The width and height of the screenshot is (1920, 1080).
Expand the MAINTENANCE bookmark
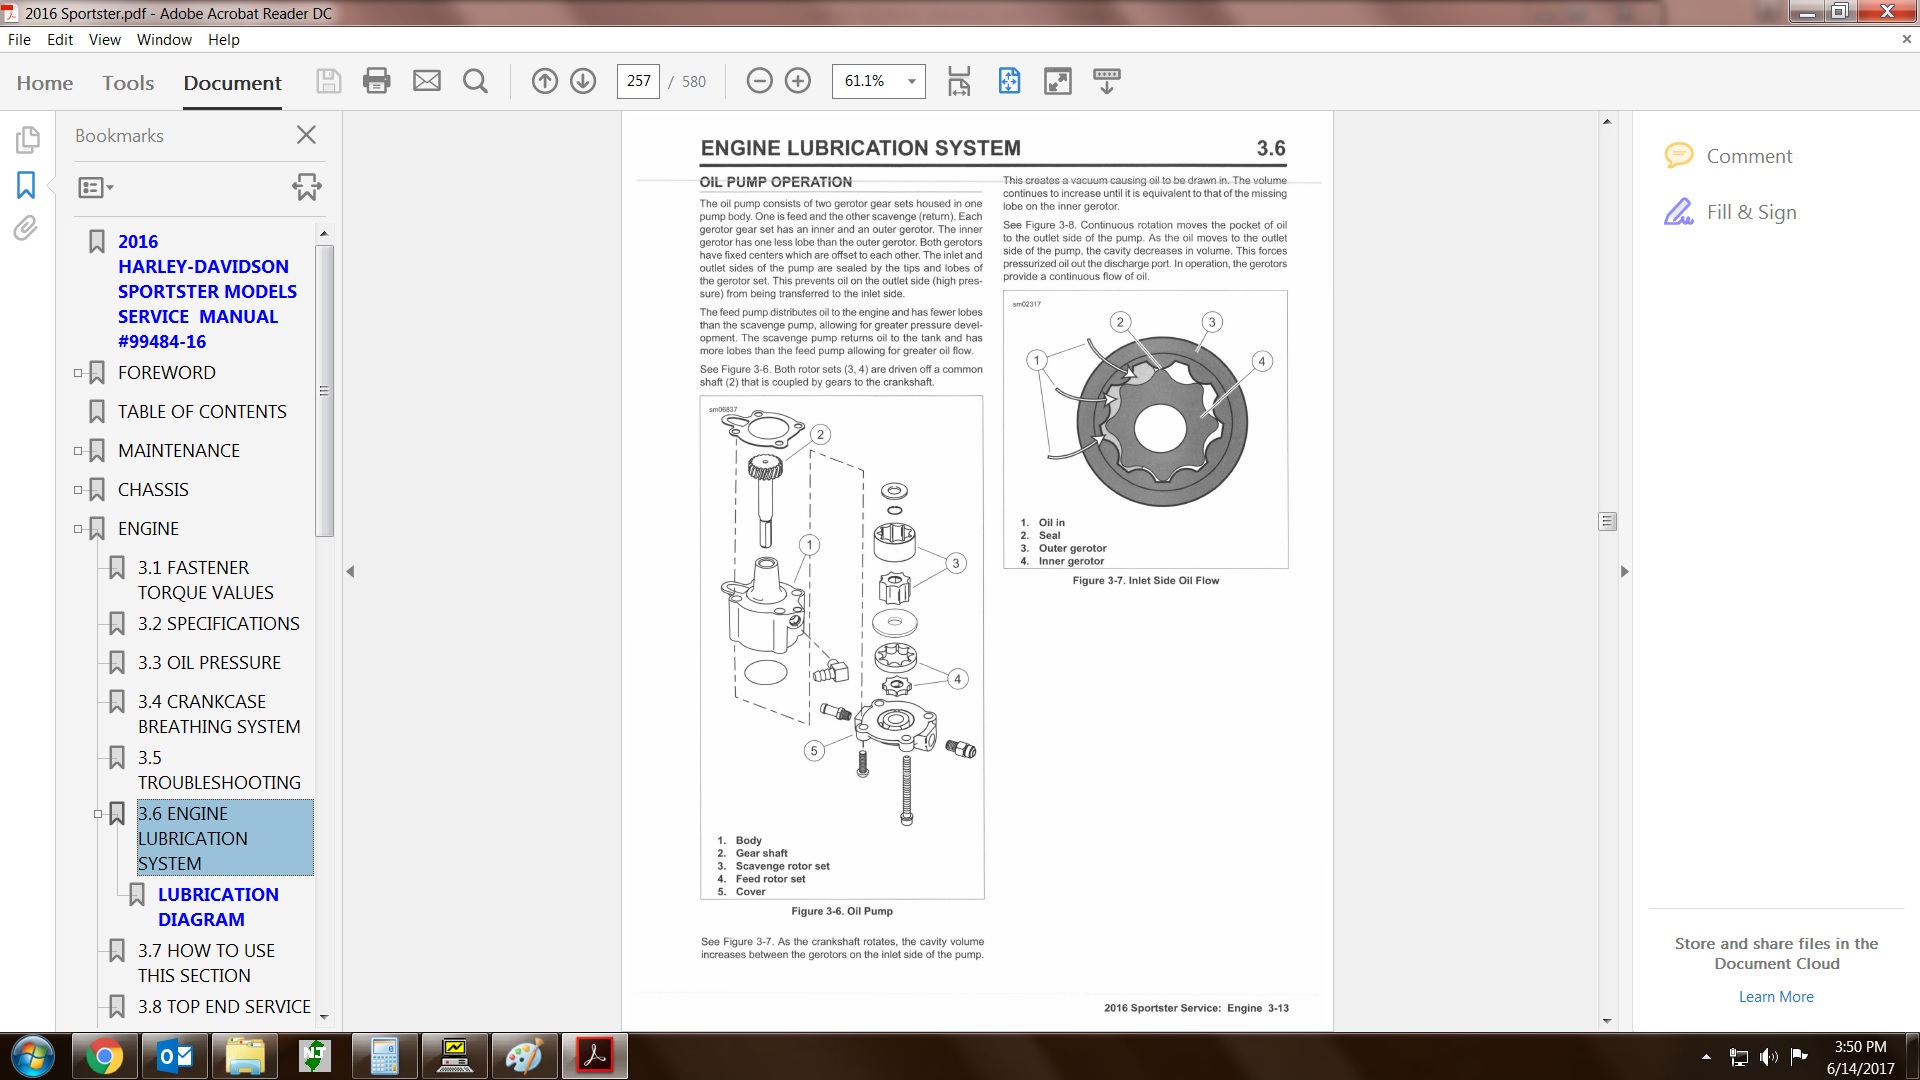tap(78, 451)
